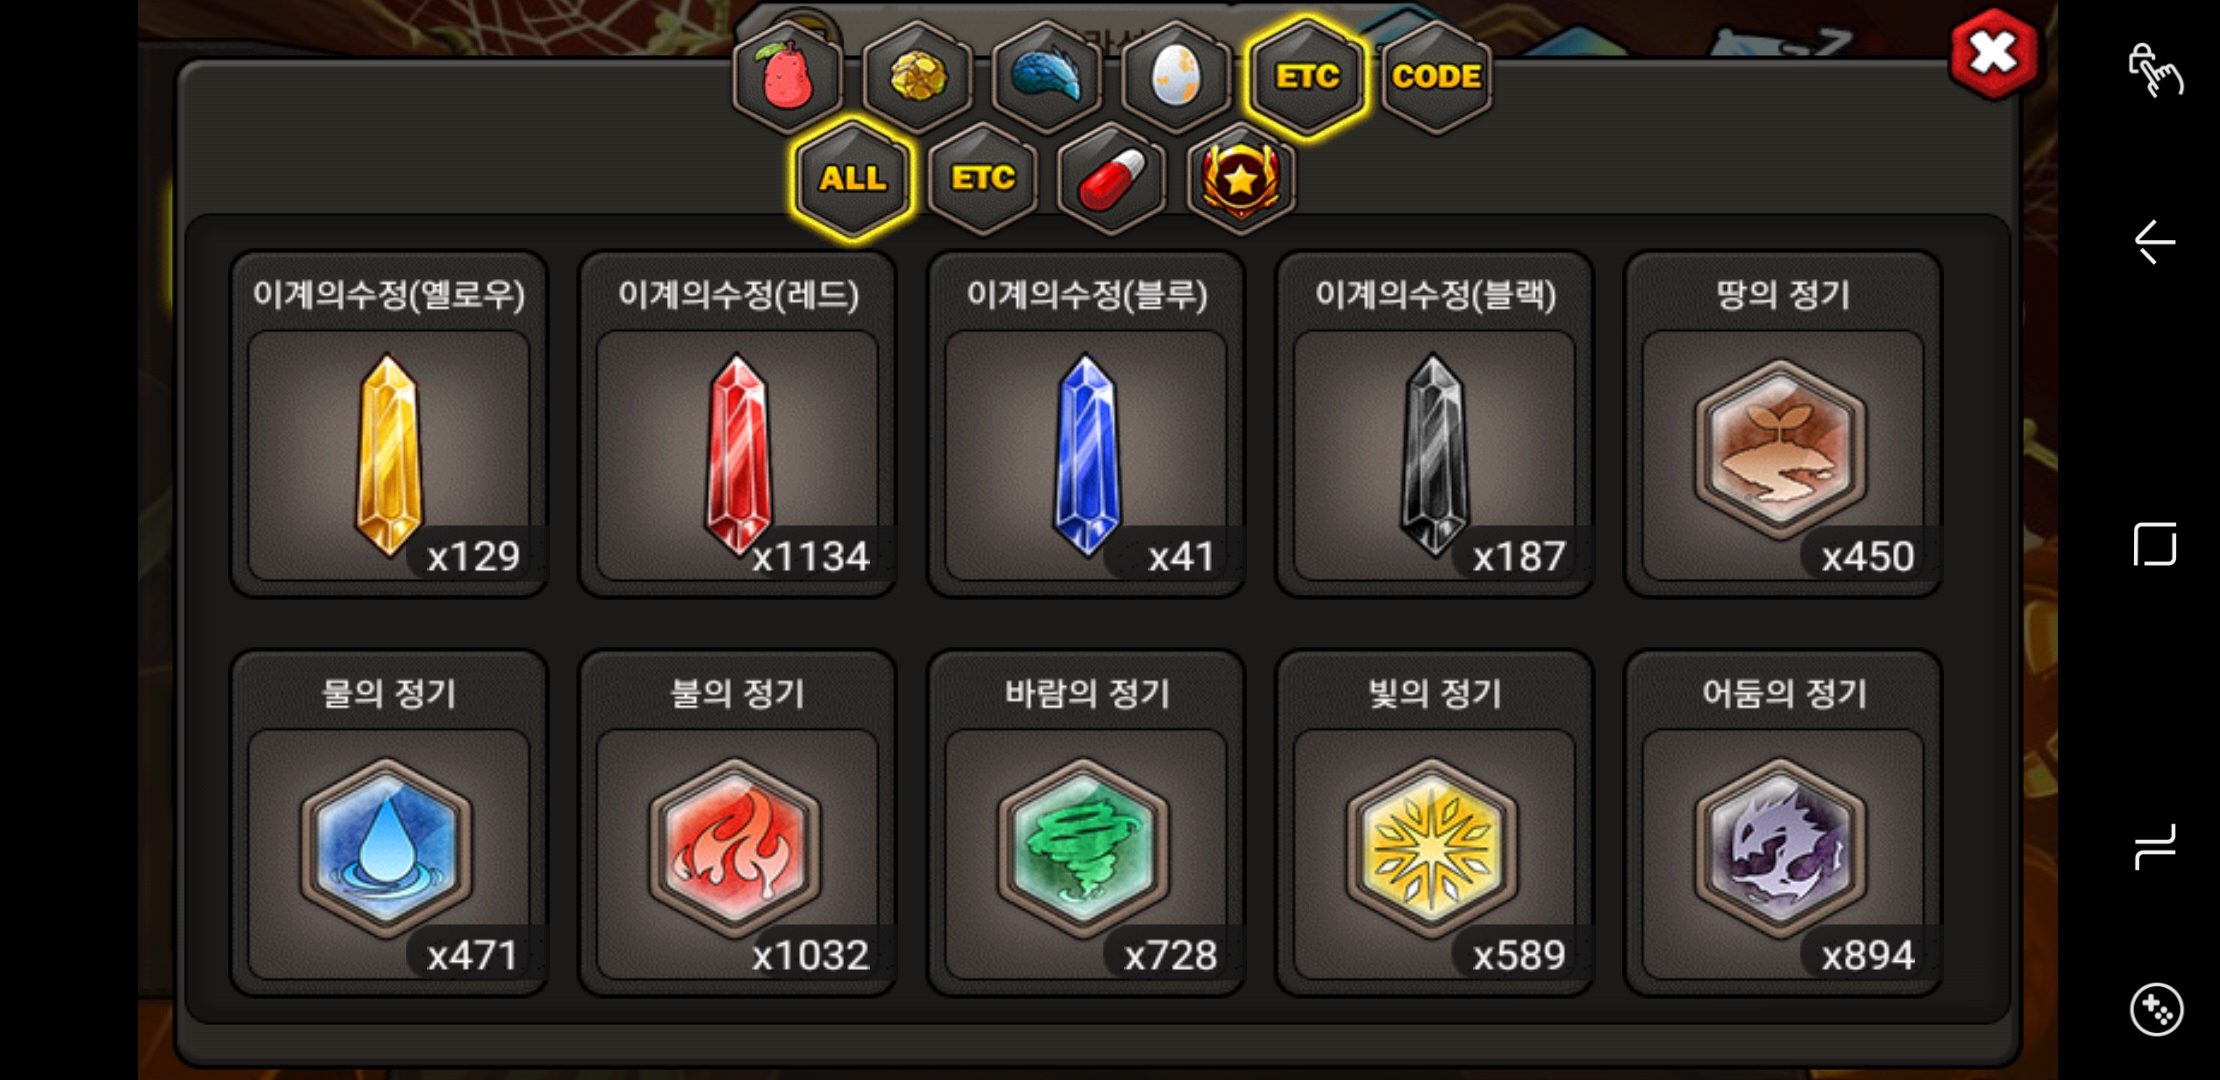Screen dimensions: 2220x1080
Task: Choose the black crystal item x187
Action: 1435,425
